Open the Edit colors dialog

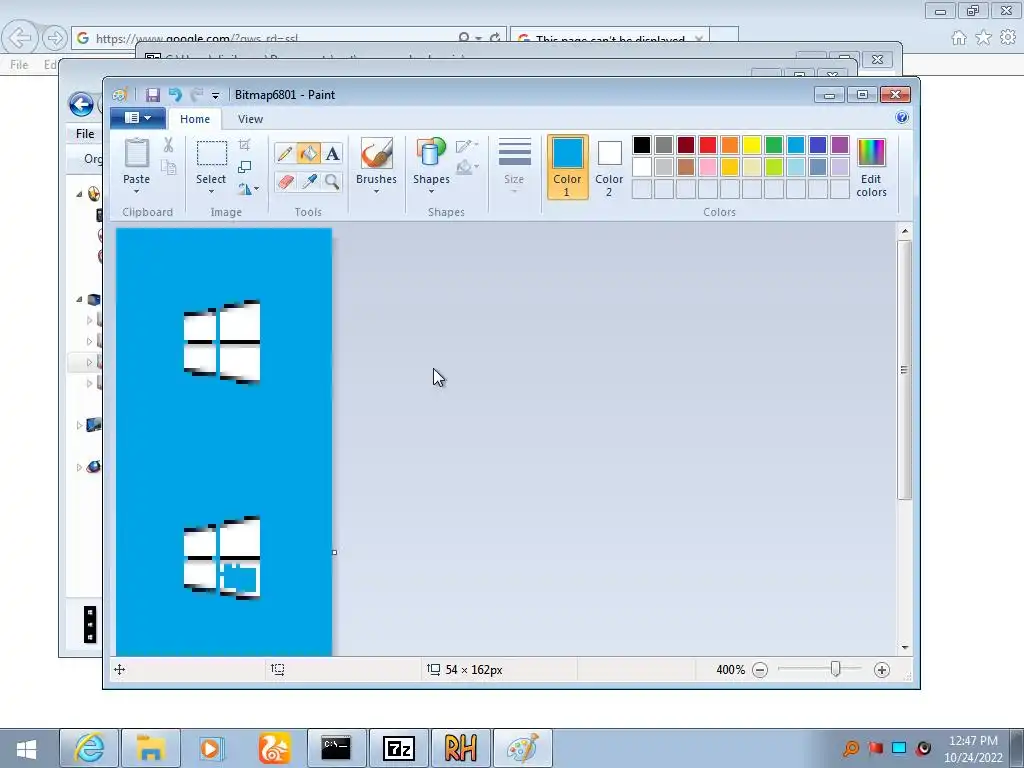pyautogui.click(x=871, y=168)
